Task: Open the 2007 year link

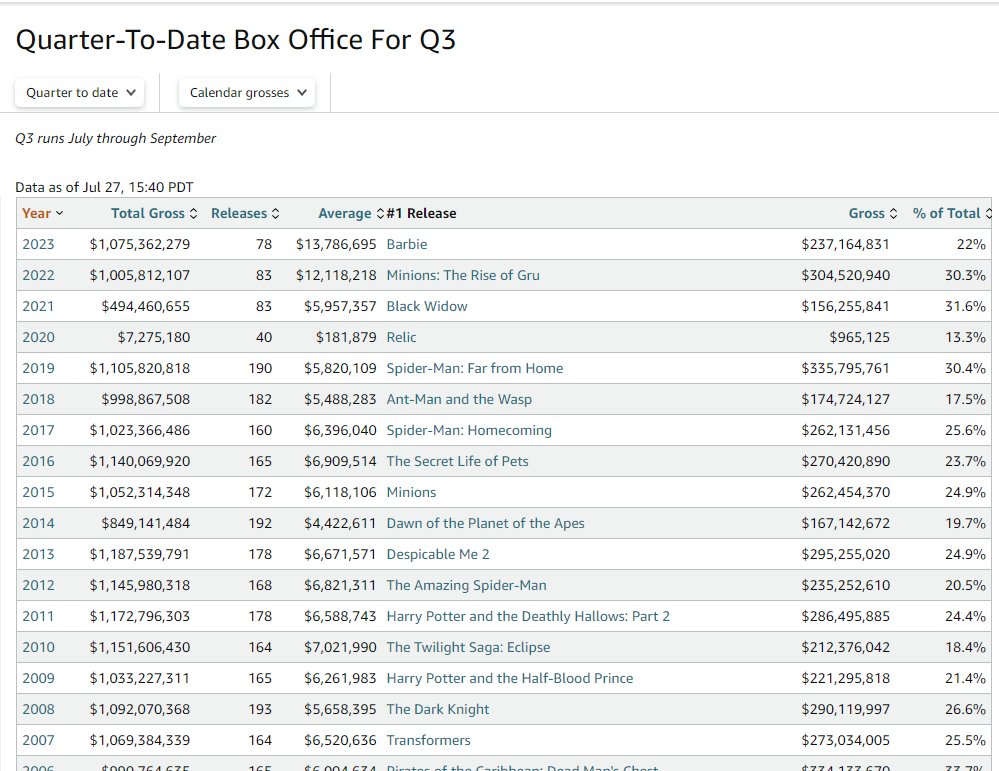Action: 38,740
